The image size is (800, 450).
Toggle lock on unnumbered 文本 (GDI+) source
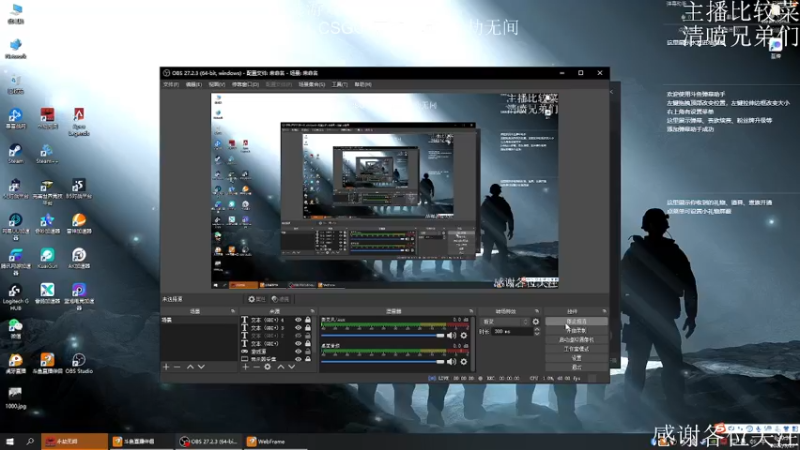308,343
